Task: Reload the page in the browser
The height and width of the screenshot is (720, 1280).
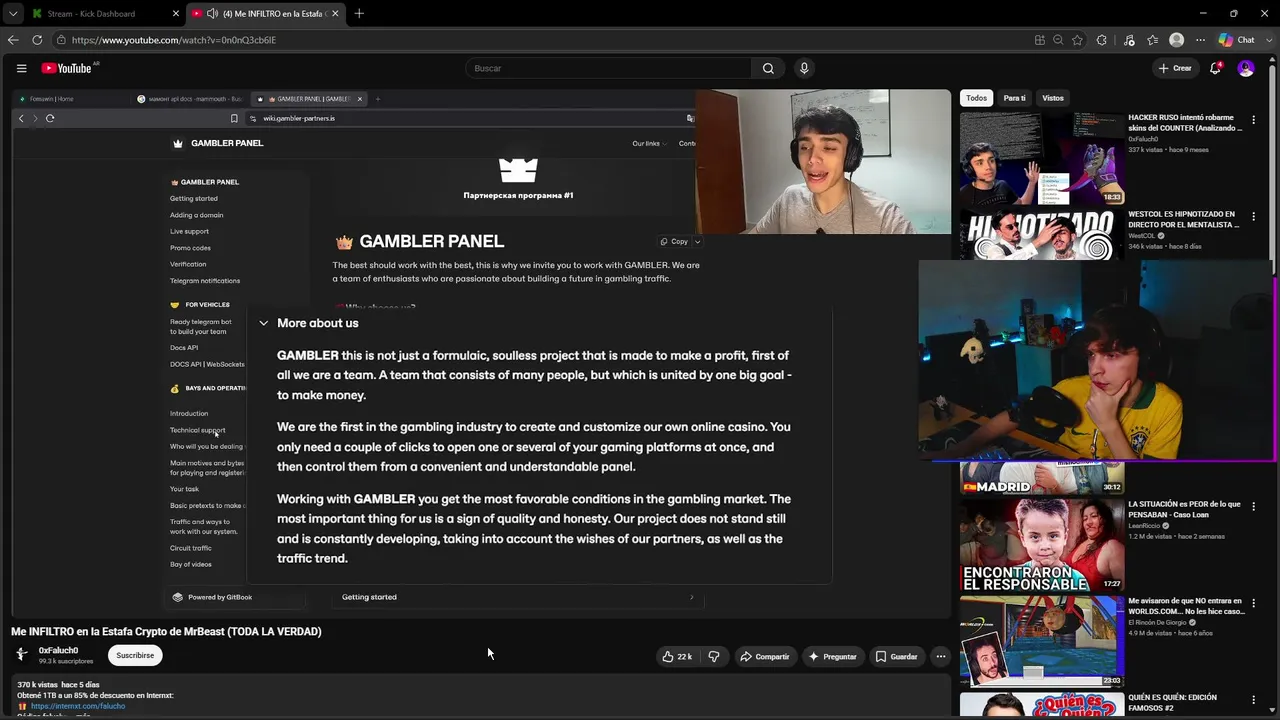Action: click(37, 40)
